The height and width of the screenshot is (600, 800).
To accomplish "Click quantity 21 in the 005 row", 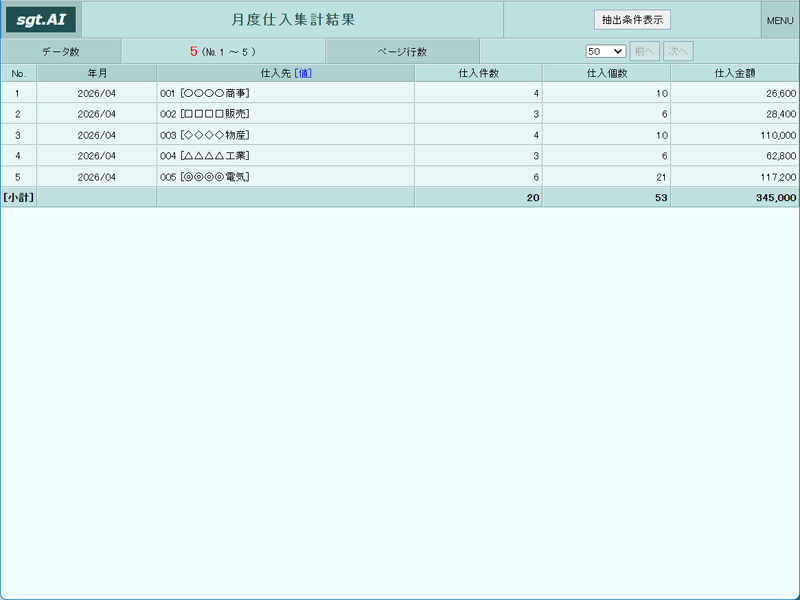I will [x=661, y=177].
